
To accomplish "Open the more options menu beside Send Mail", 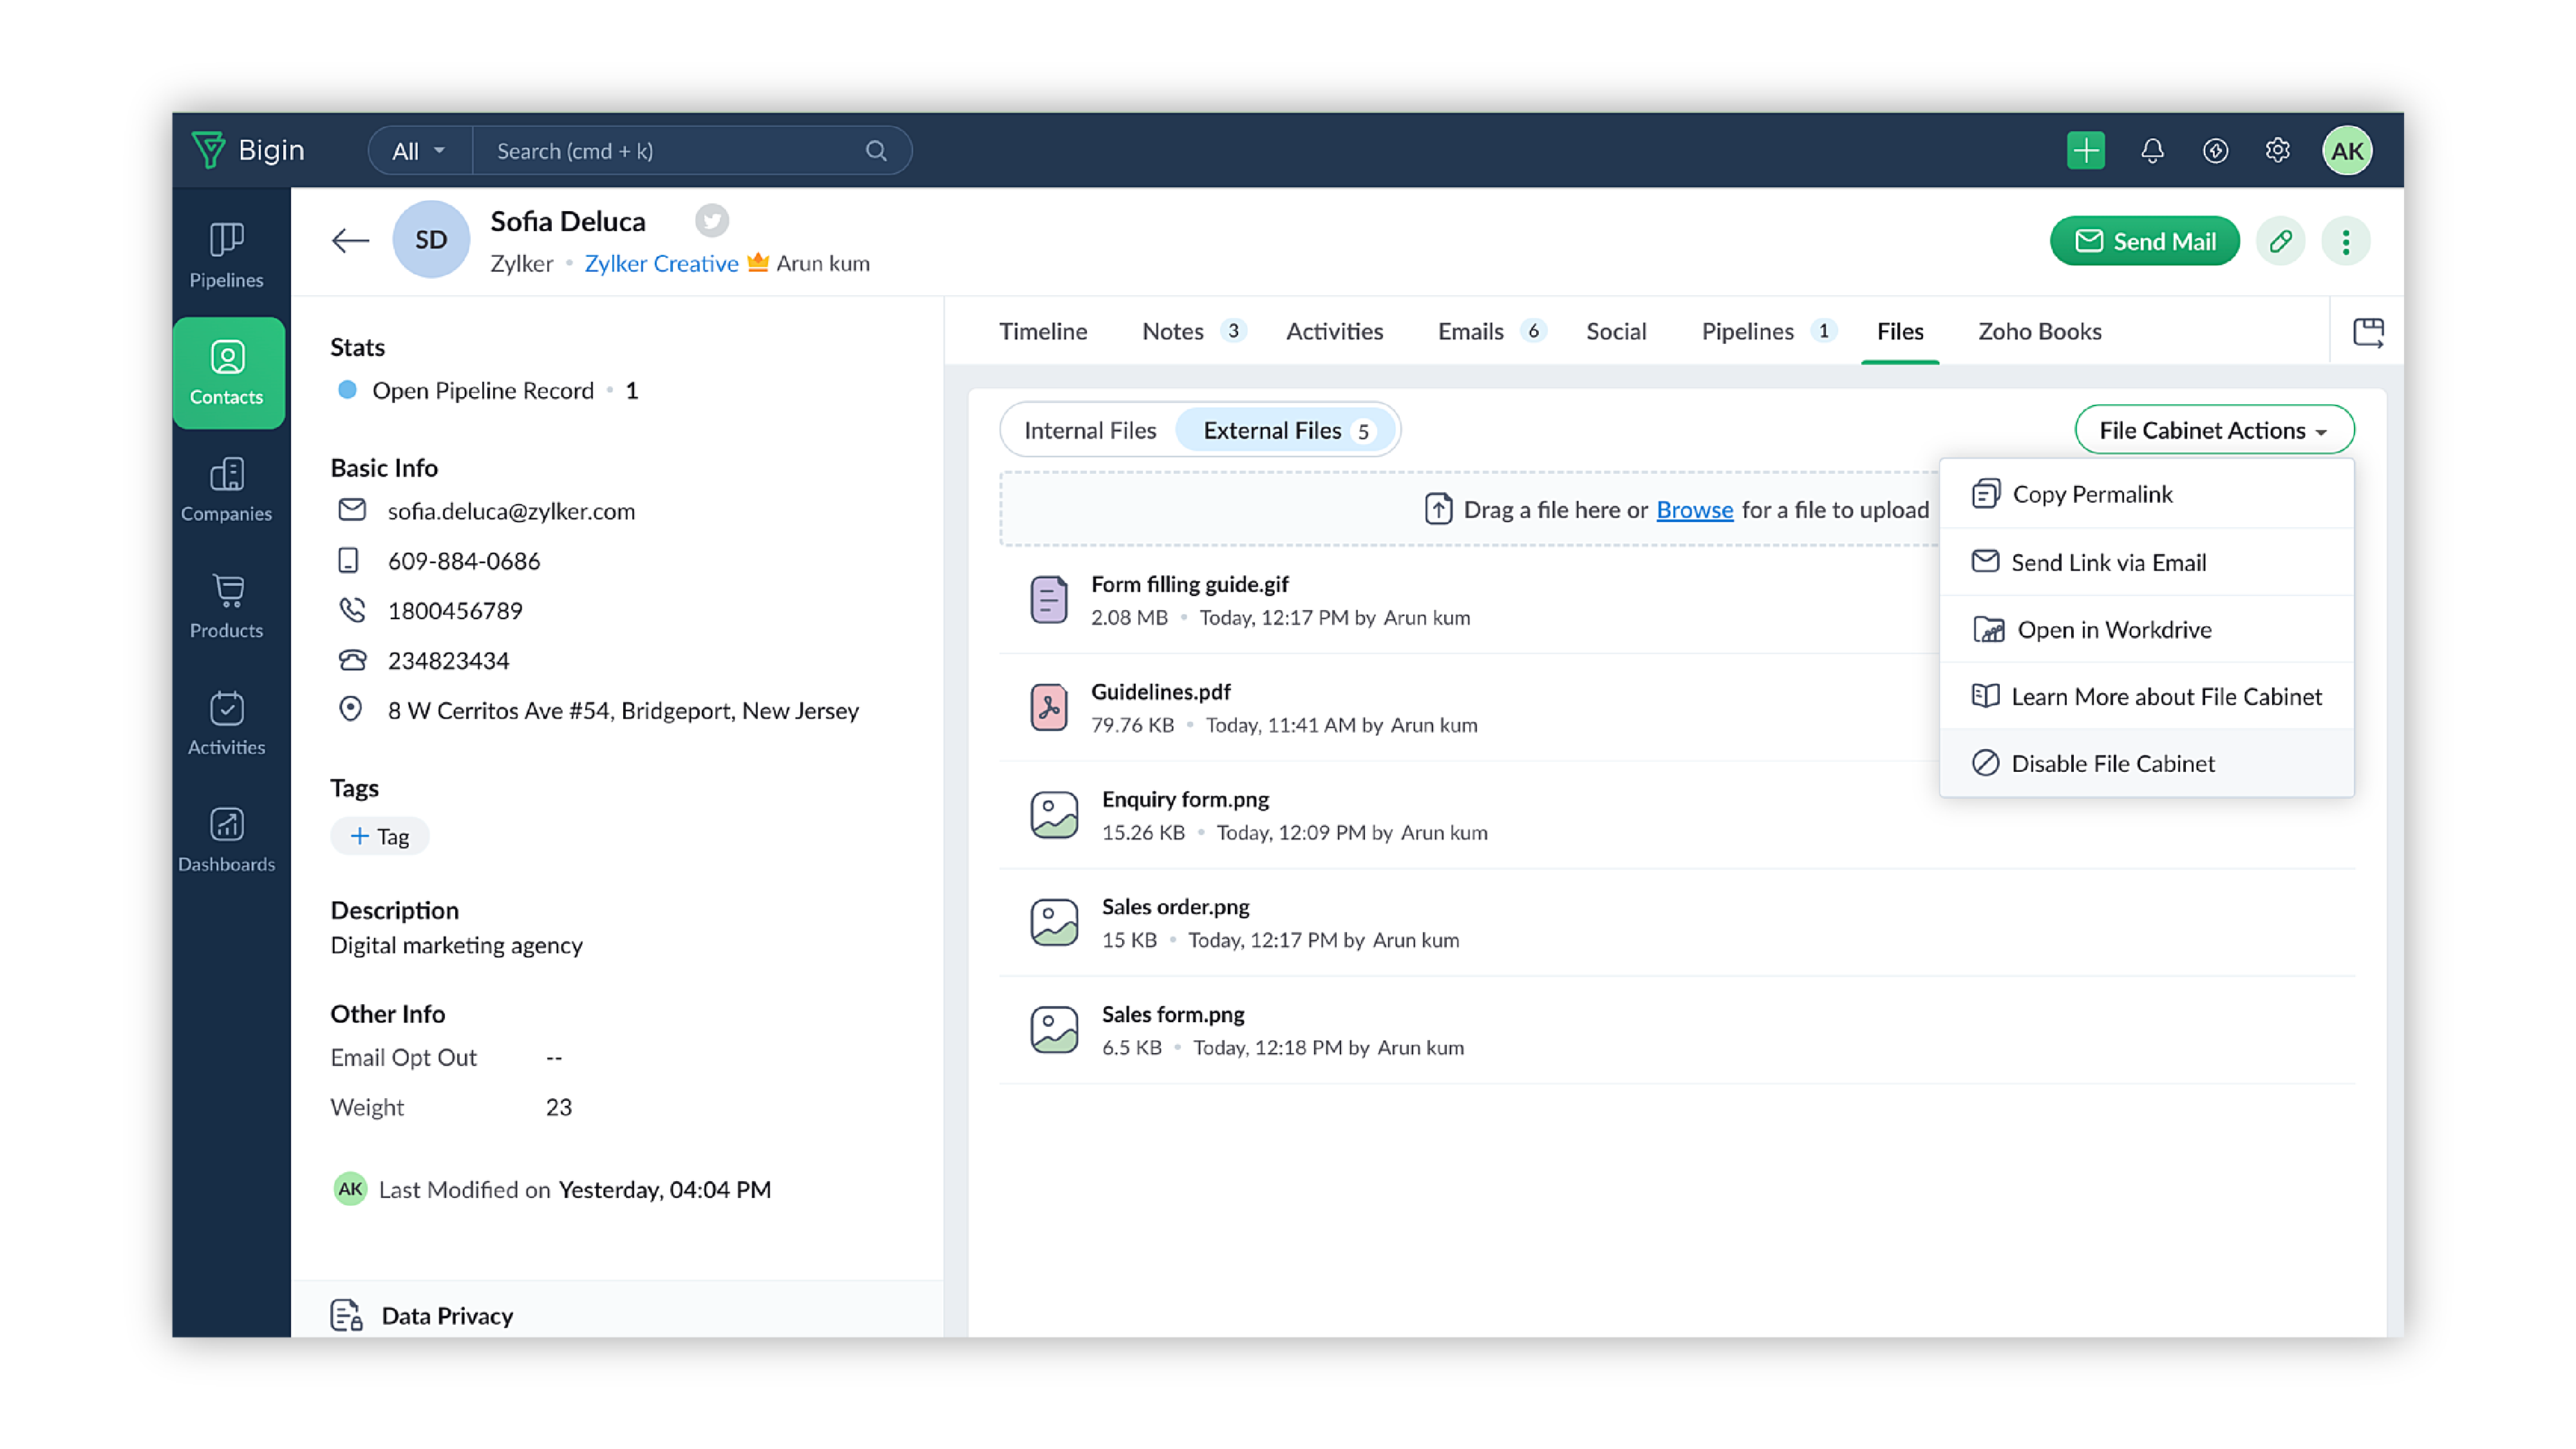I will tap(2347, 240).
